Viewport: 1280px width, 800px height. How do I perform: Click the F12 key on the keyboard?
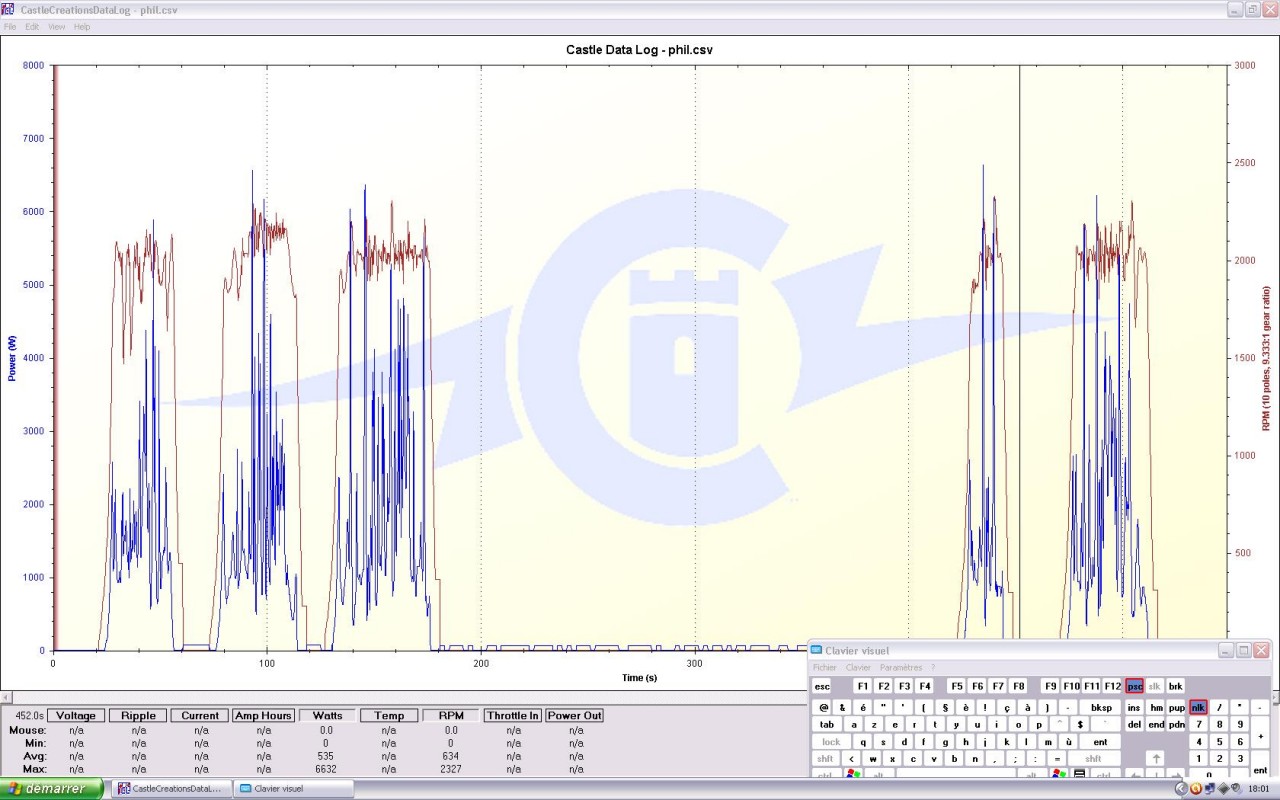click(x=1112, y=686)
